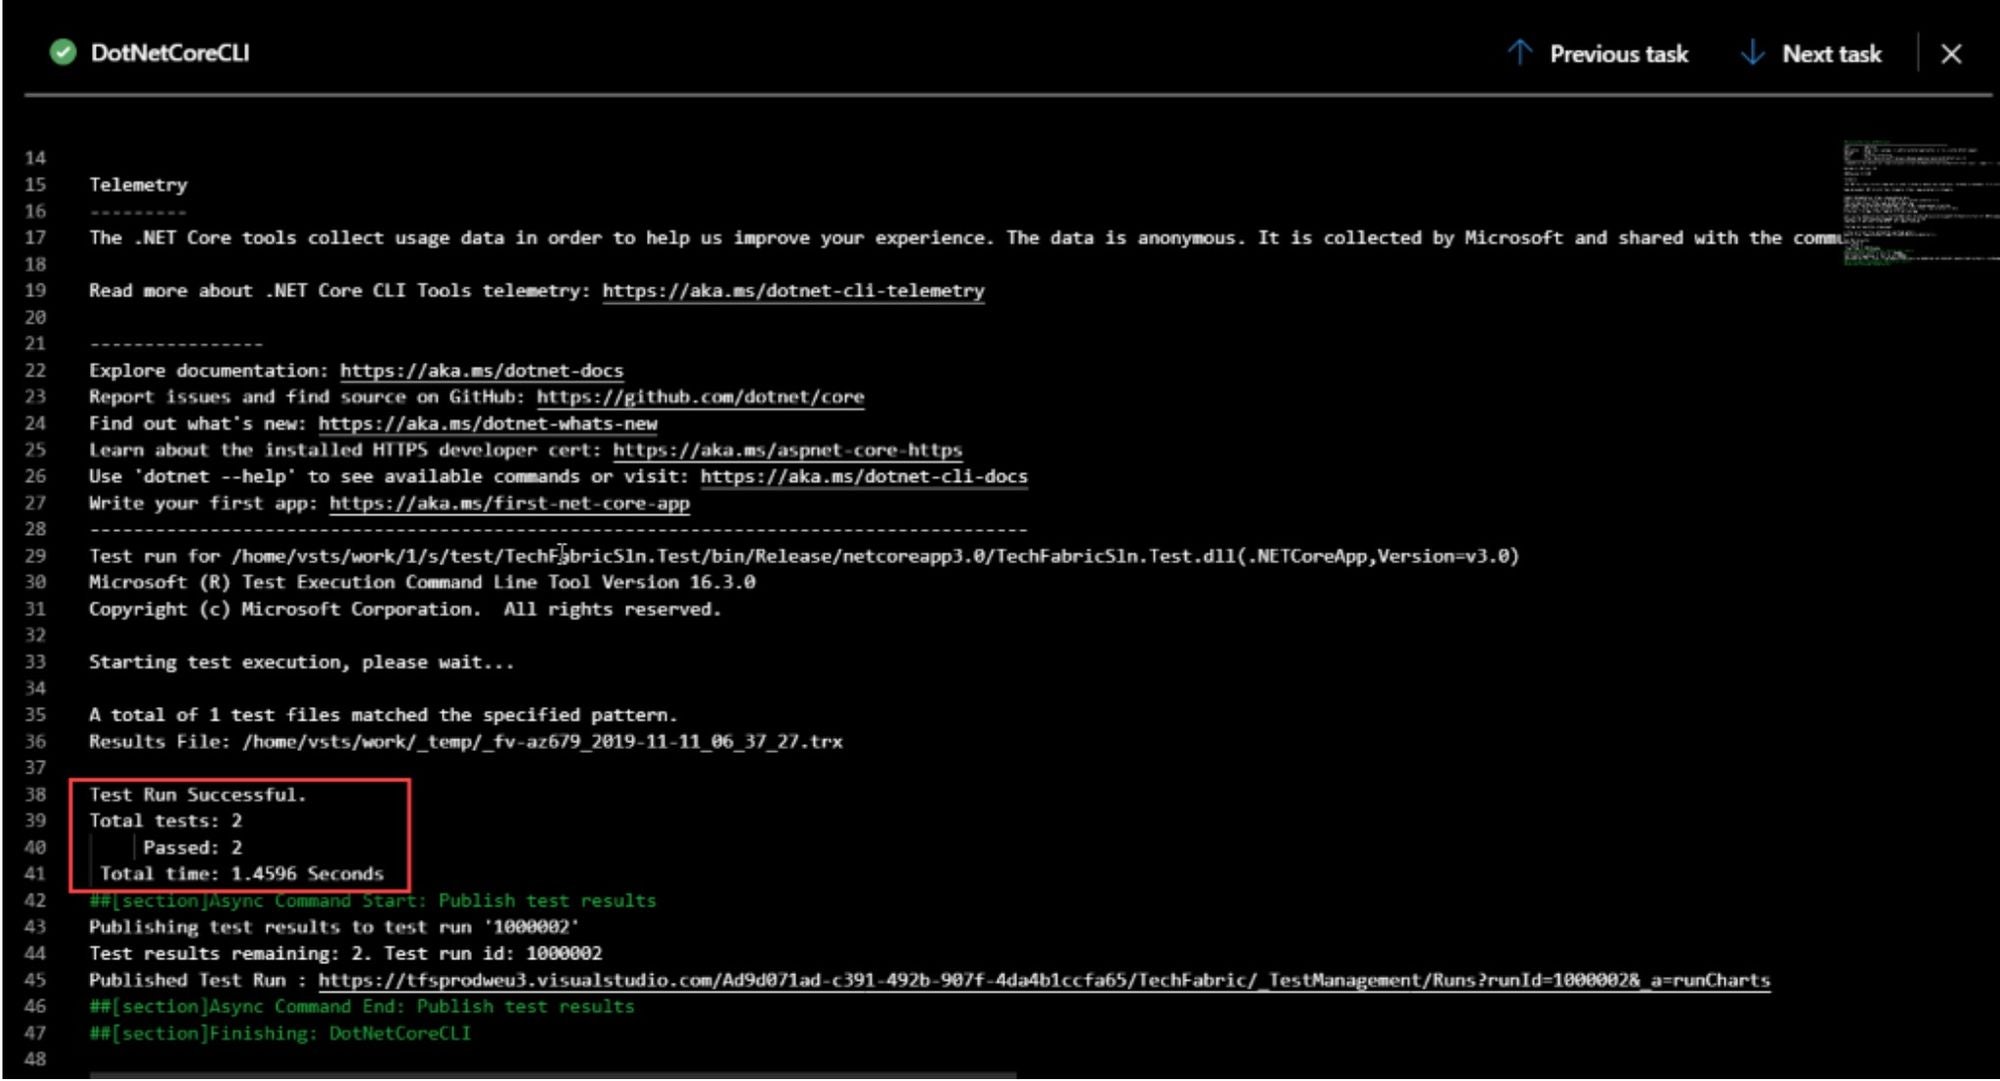Viewport: 2000px width, 1081px height.
Task: Open the first-net-core-app tutorial link
Action: point(510,503)
